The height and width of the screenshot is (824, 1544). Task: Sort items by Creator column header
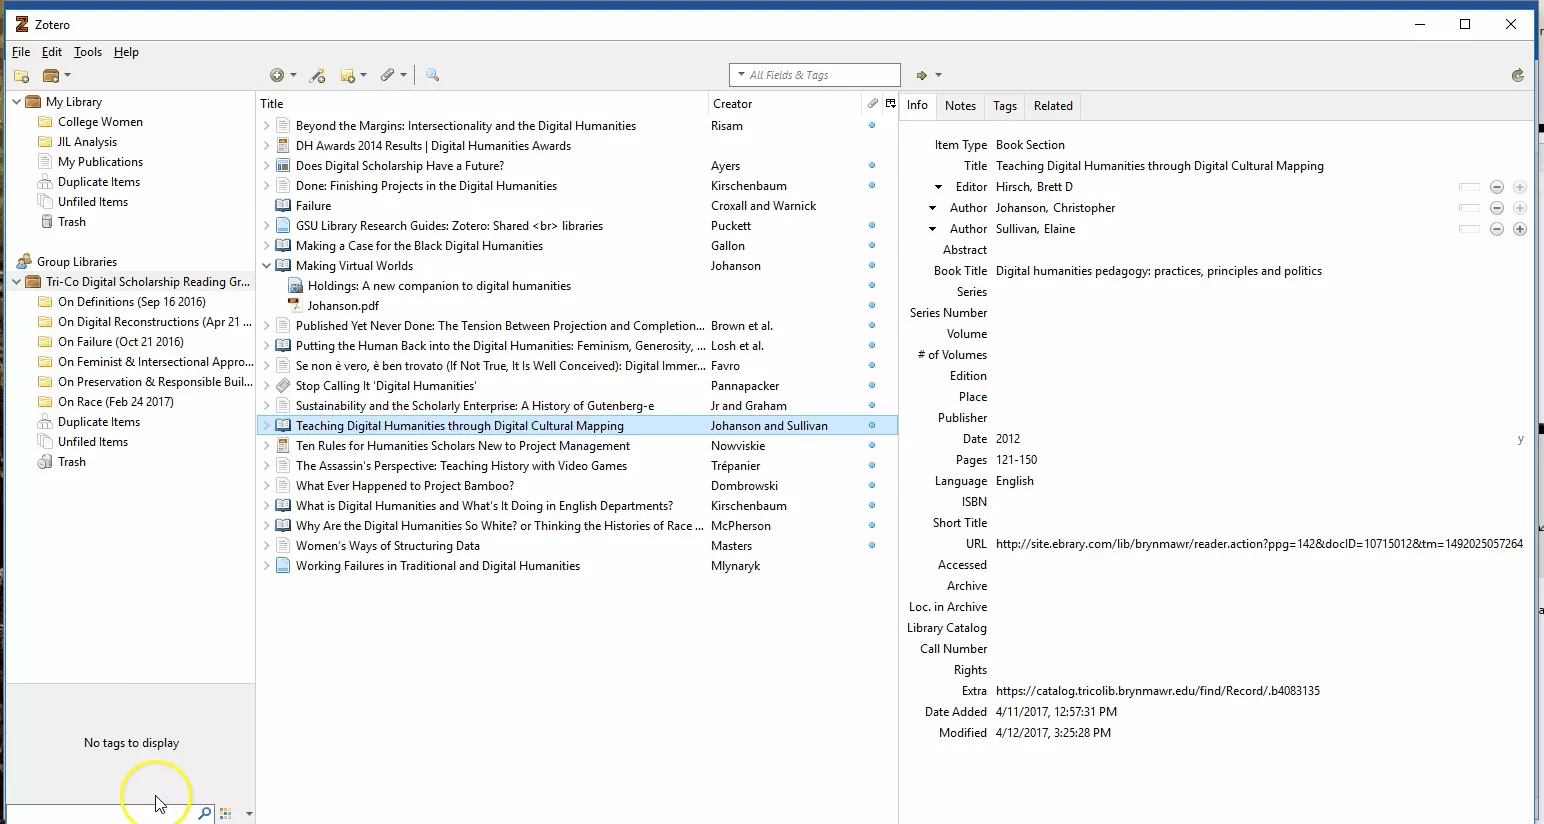[x=785, y=103]
